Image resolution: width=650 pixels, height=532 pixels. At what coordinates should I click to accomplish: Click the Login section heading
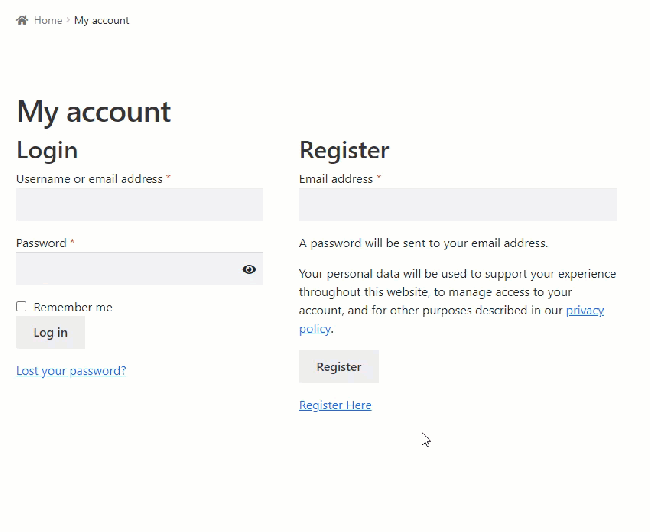pyautogui.click(x=47, y=150)
